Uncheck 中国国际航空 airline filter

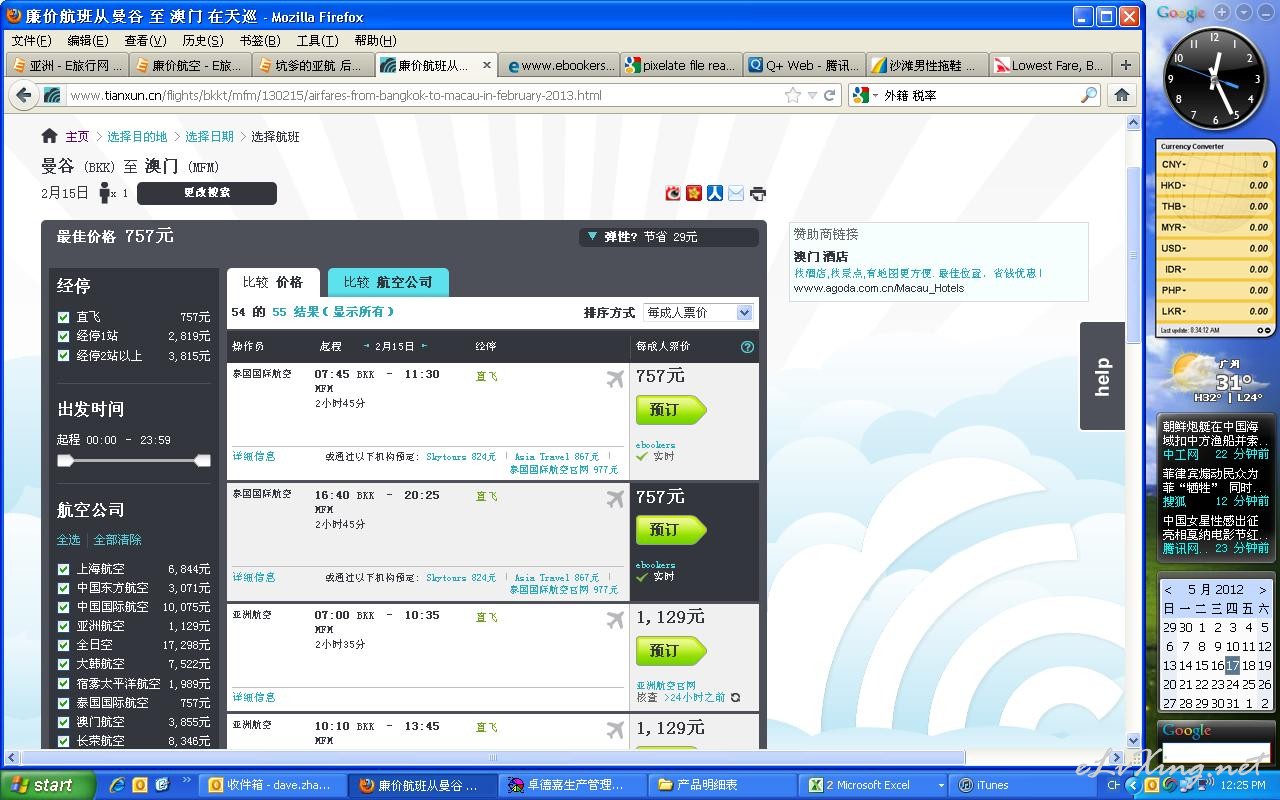tap(64, 607)
